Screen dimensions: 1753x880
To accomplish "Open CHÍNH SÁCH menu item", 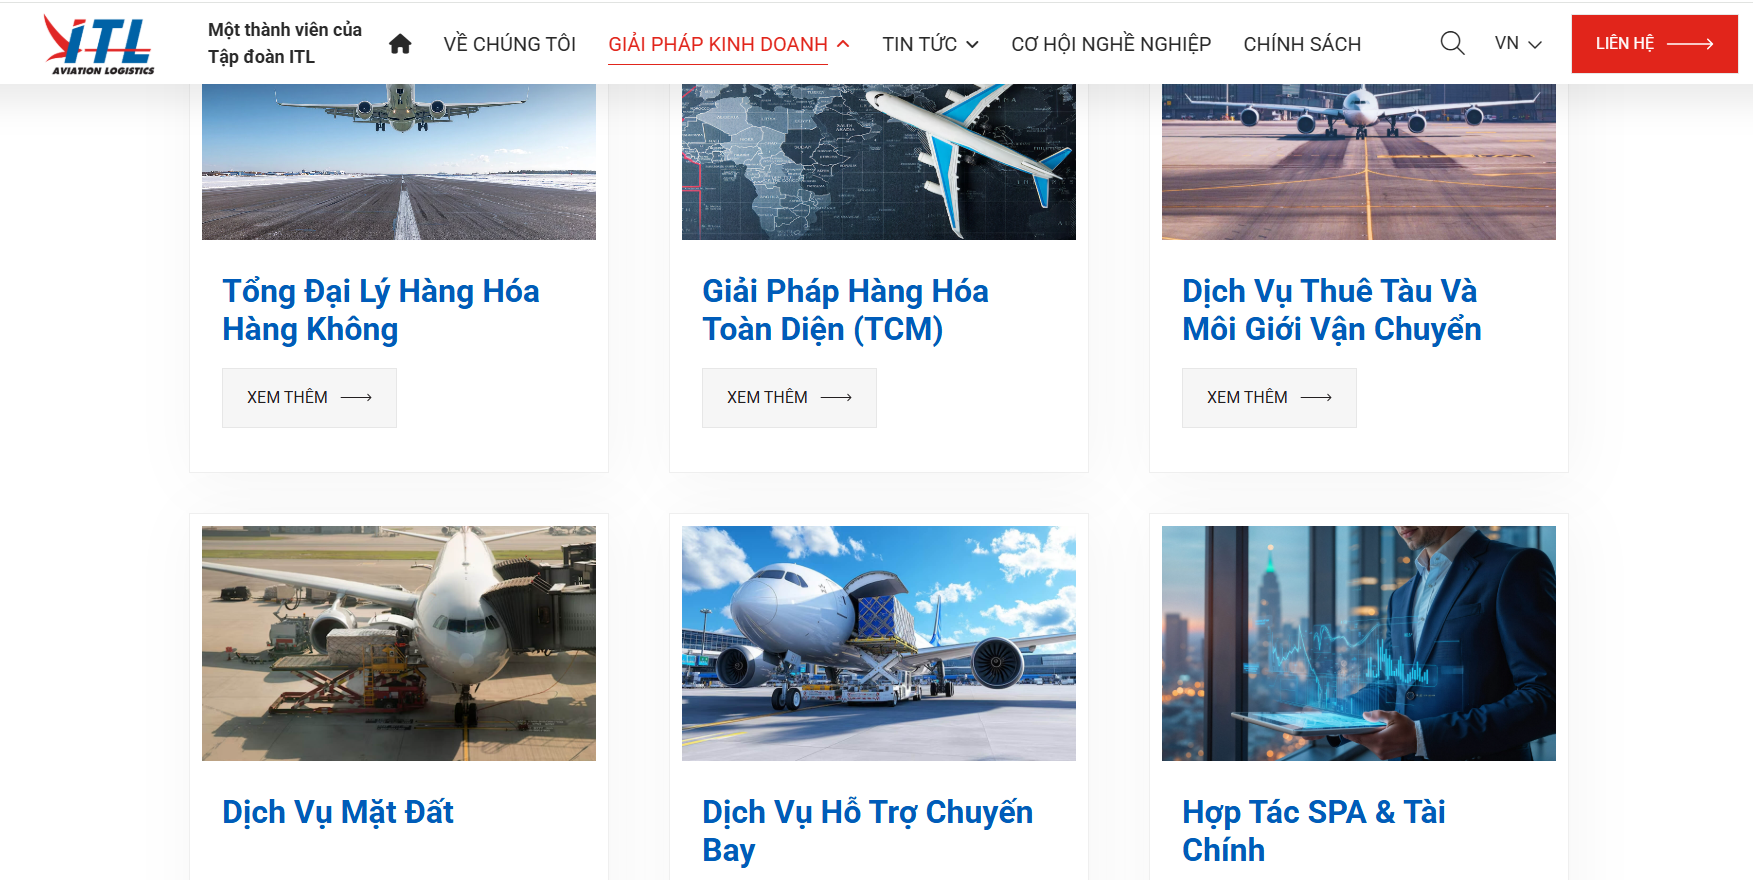I will (1302, 44).
